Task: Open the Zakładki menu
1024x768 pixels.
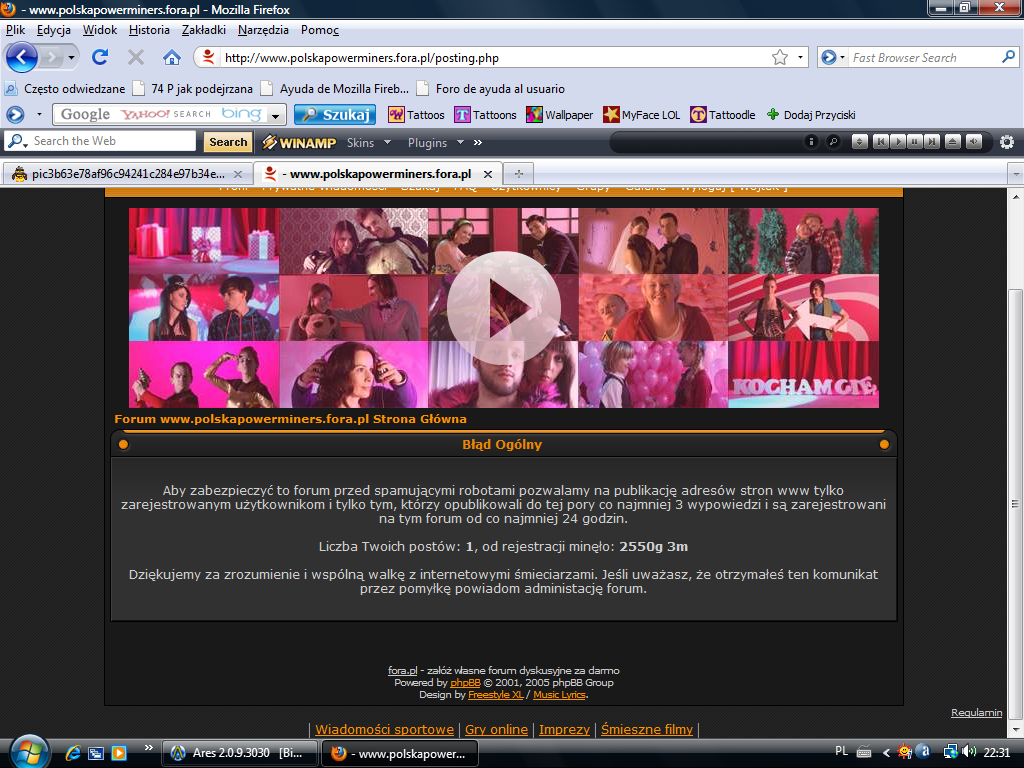Action: pyautogui.click(x=205, y=29)
